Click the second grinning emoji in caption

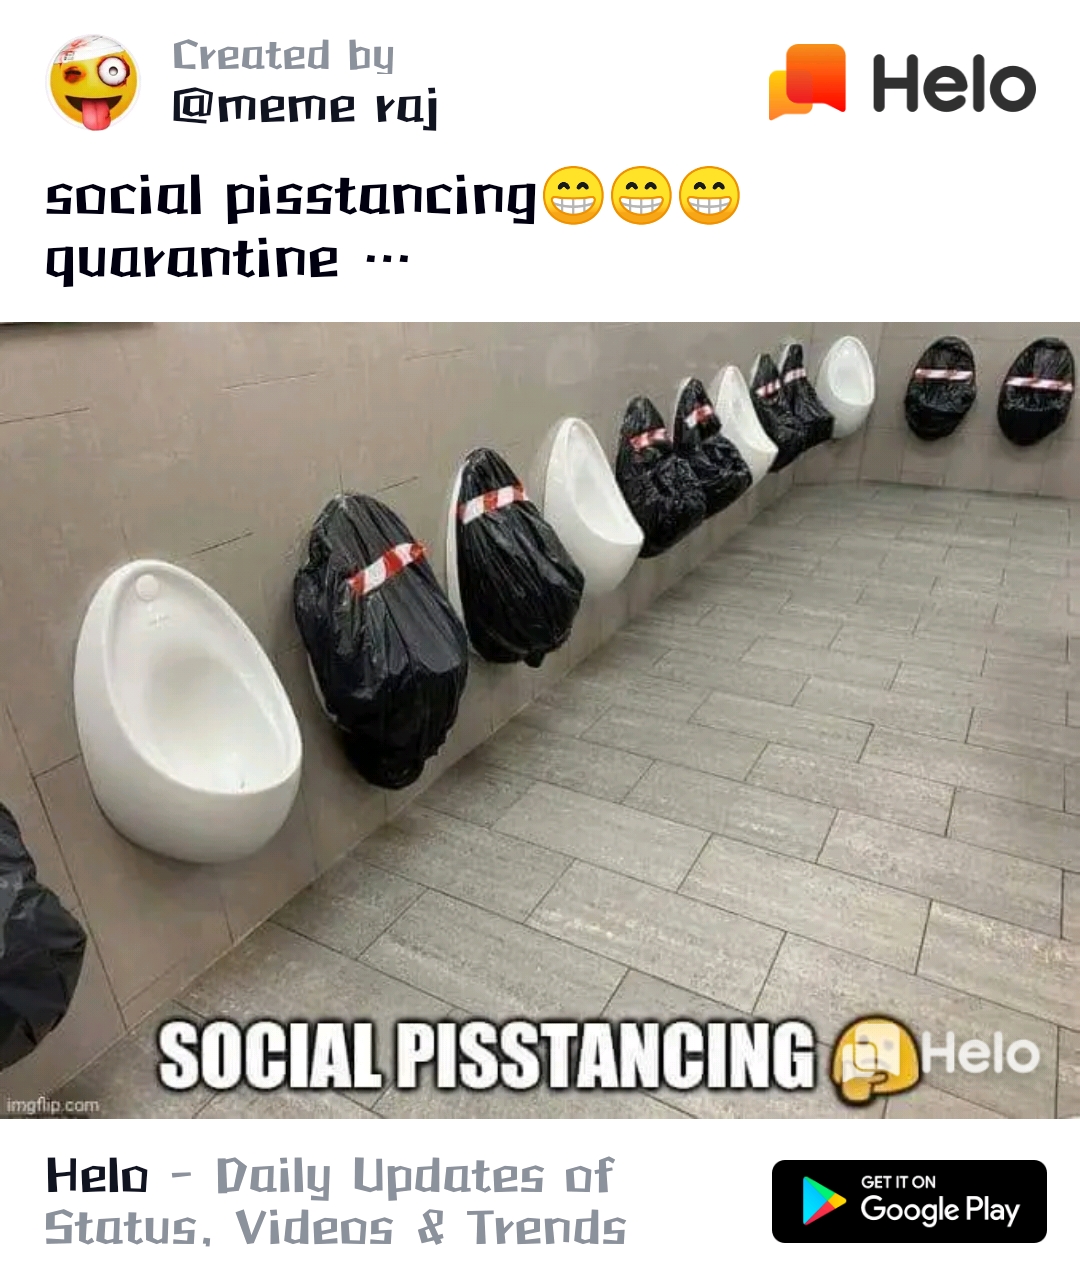641,195
